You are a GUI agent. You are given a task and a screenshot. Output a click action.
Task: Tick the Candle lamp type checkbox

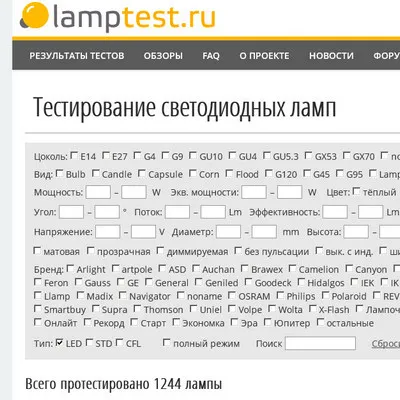(x=96, y=173)
